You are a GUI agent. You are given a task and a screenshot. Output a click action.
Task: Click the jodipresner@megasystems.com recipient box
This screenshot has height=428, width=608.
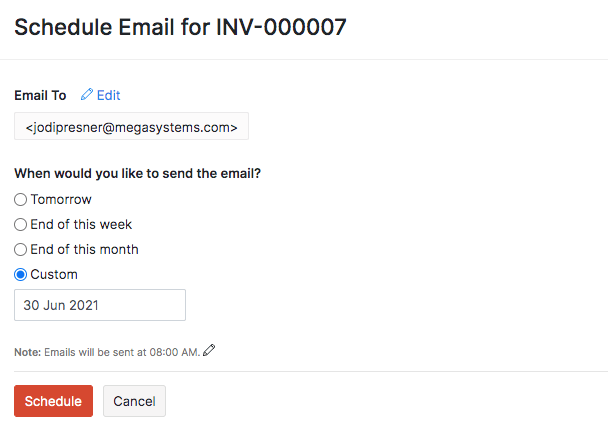tap(131, 127)
